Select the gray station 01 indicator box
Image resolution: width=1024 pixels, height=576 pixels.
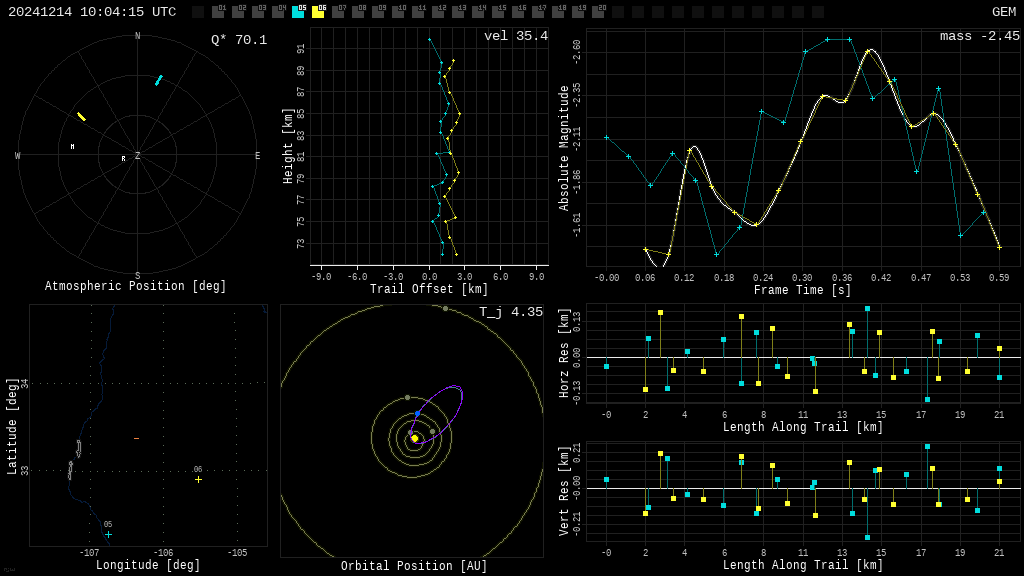pyautogui.click(x=218, y=12)
